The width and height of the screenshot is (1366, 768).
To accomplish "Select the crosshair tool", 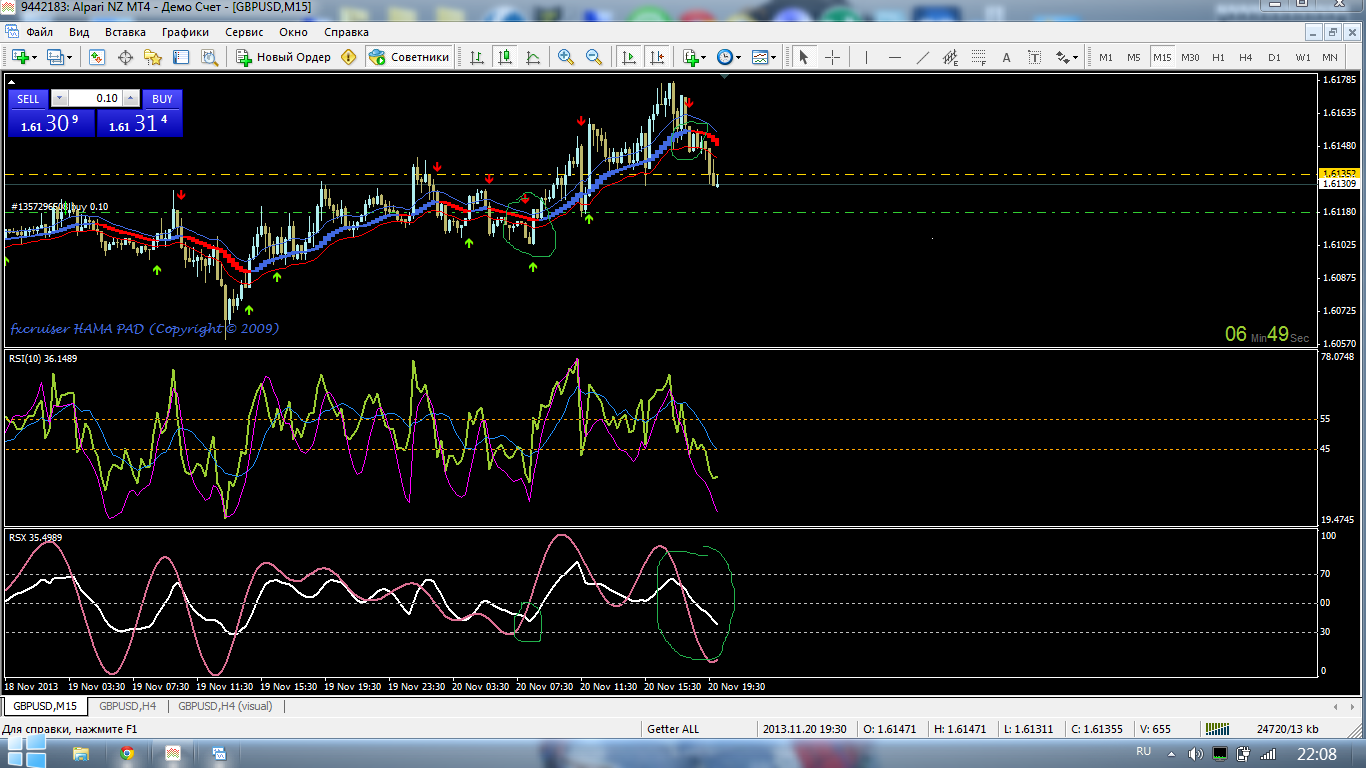I will [x=832, y=57].
